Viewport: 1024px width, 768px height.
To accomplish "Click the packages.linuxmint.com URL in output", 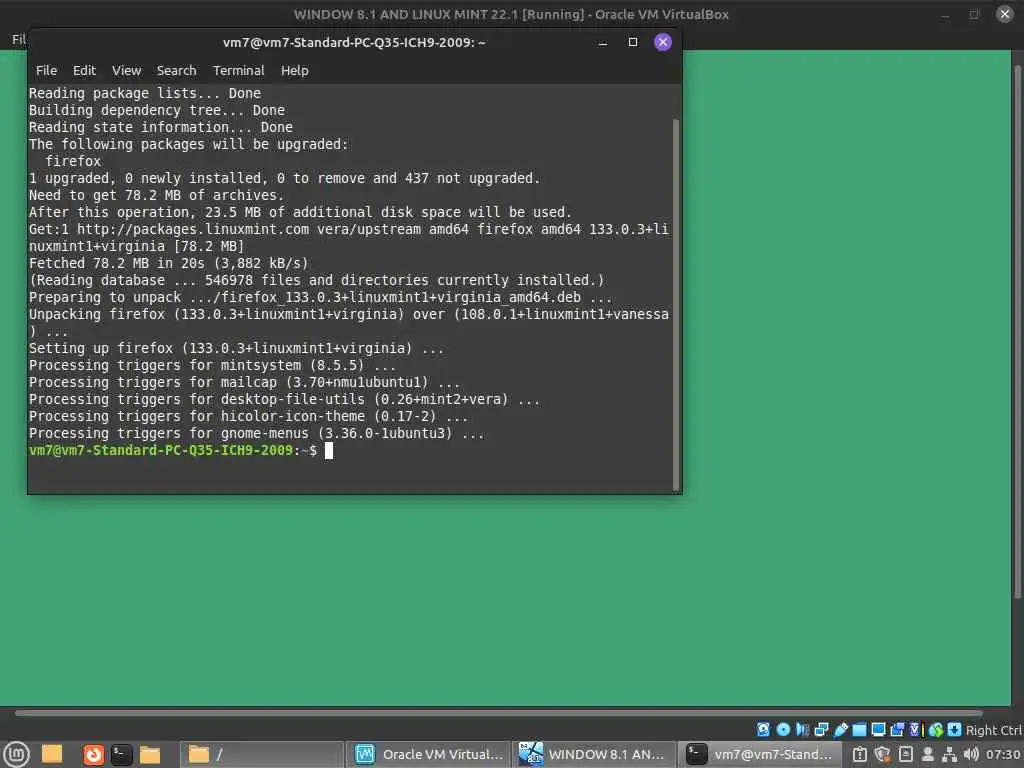I will (x=193, y=229).
